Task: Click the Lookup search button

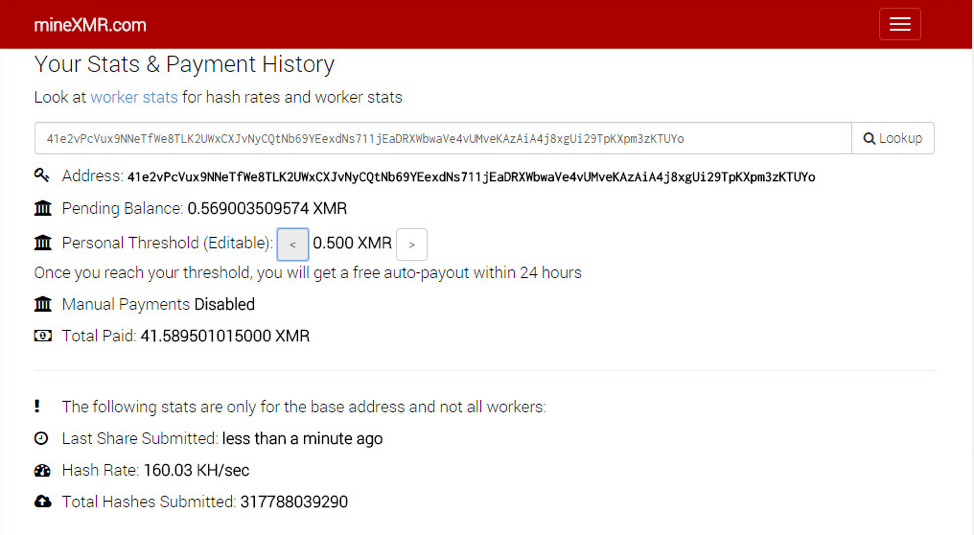Action: [893, 138]
